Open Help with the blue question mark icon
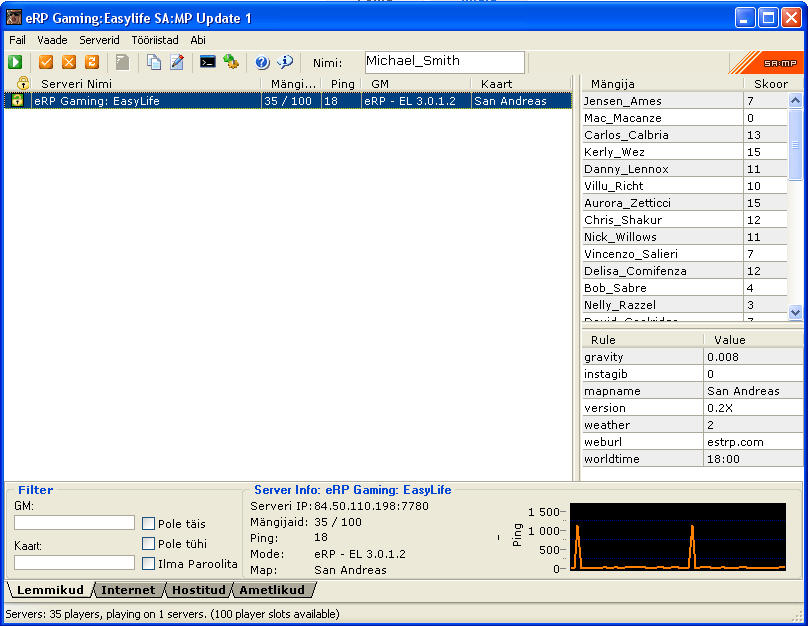 (x=262, y=62)
